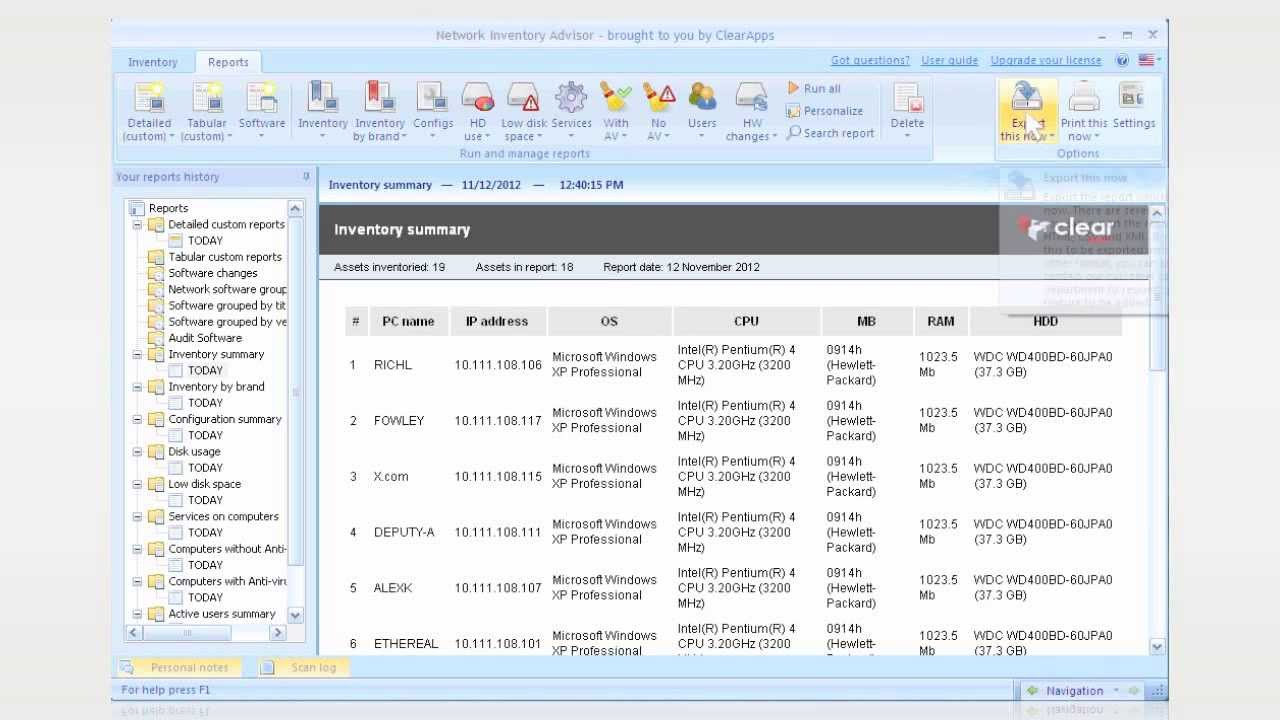Screen dimensions: 1280x720
Task: Click Upgrade your license link
Action: point(1045,60)
